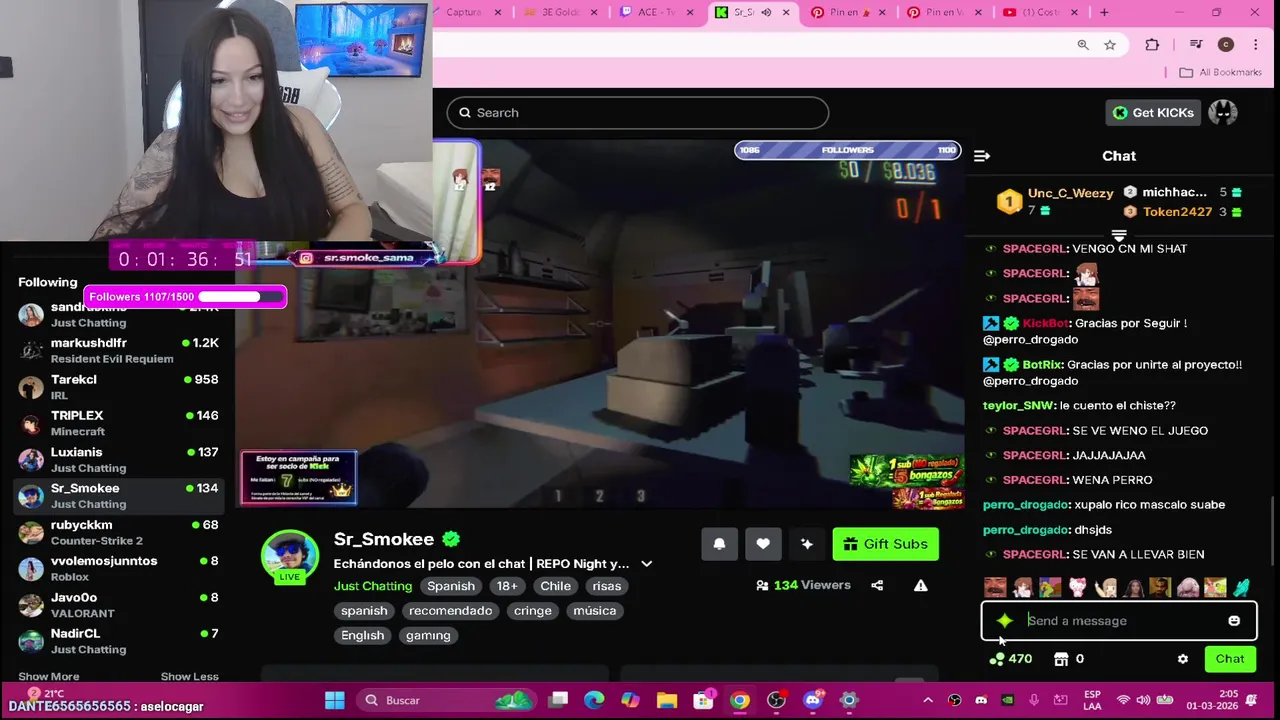Click the heart follow icon

point(763,544)
